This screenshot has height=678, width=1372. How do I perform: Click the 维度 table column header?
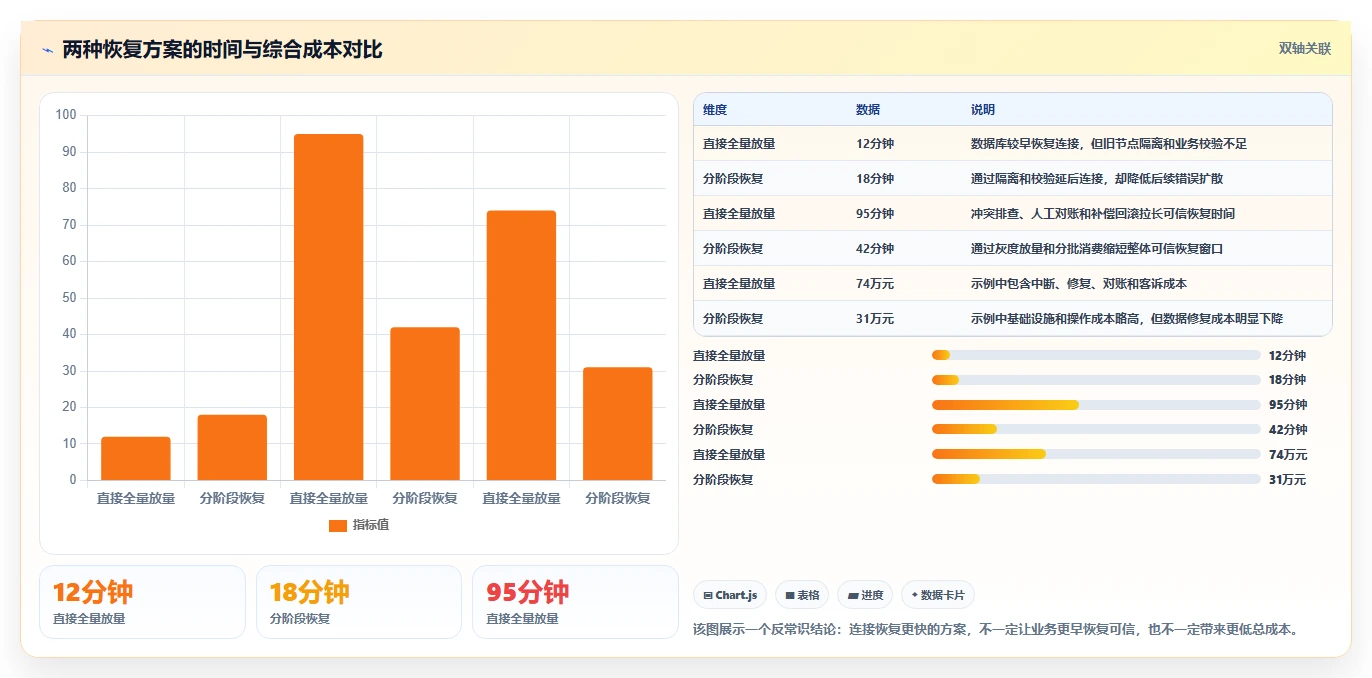(x=715, y=110)
